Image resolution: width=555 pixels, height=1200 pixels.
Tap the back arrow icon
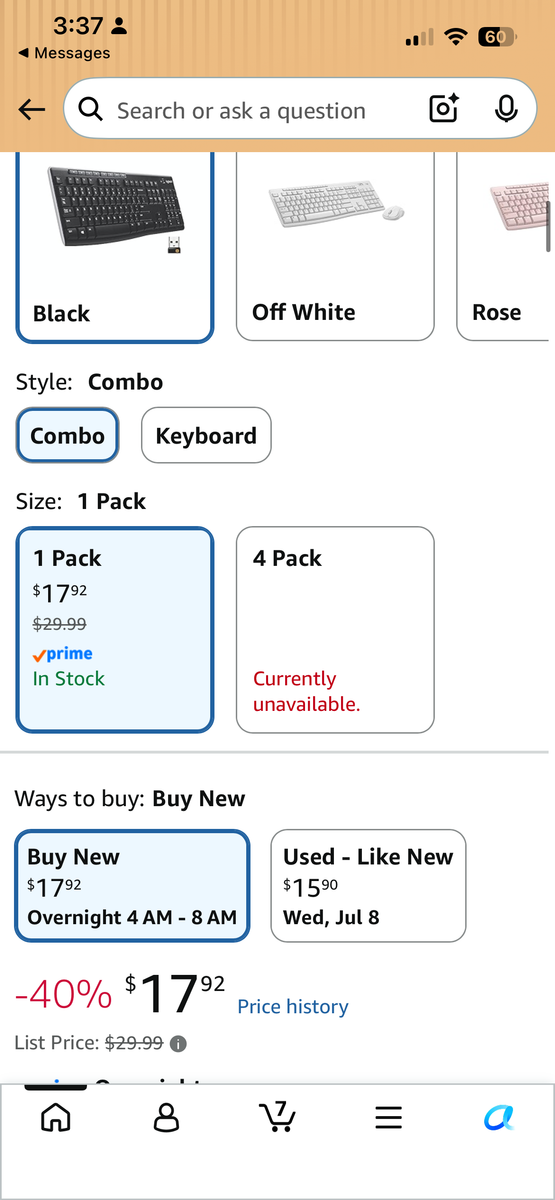[x=32, y=110]
